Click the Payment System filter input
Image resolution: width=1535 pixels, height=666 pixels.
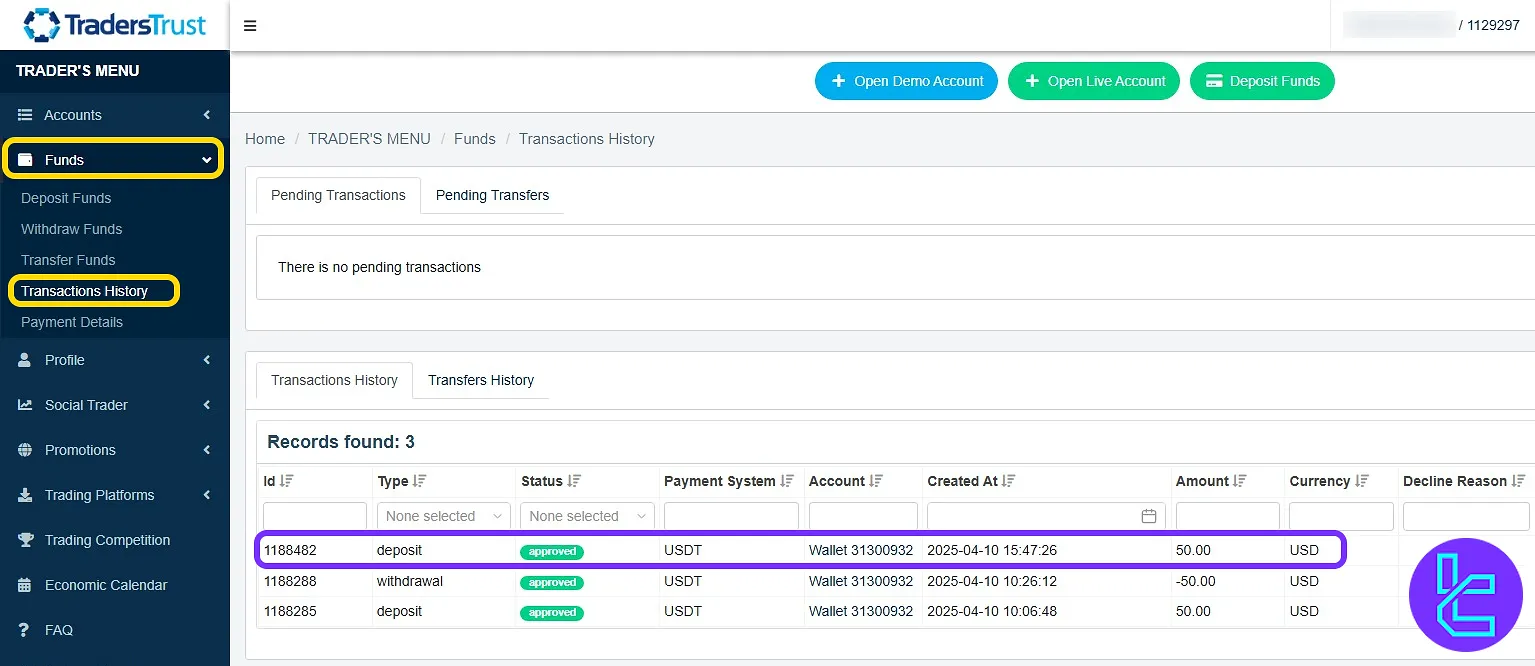731,516
